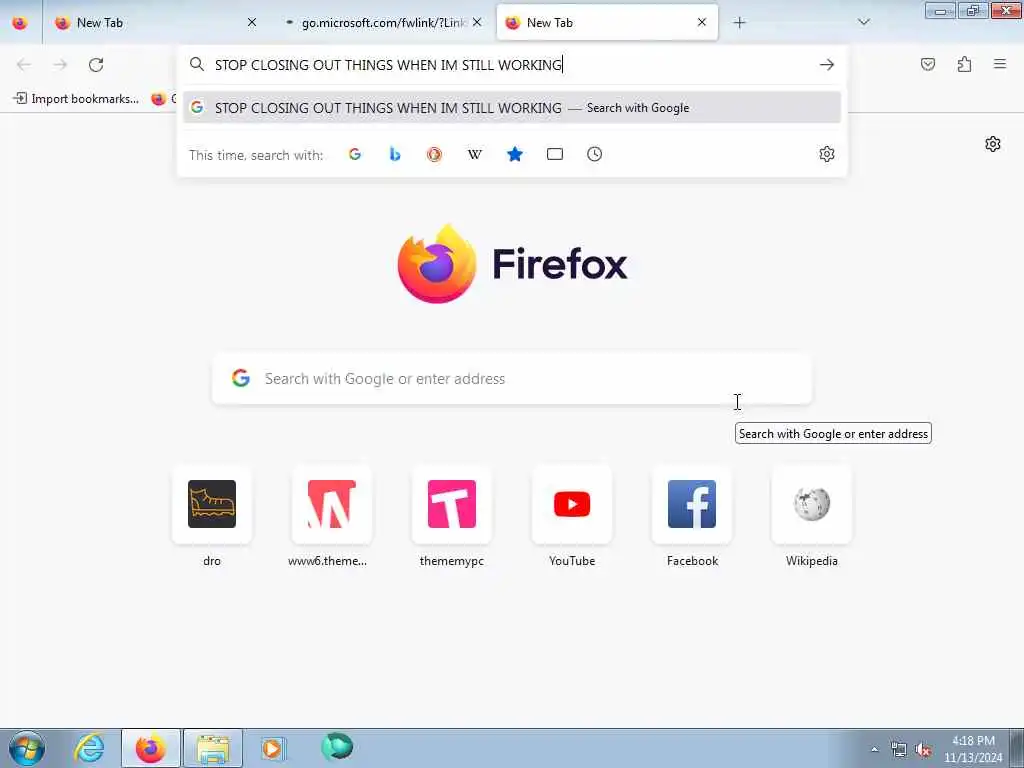The image size is (1024, 768).
Task: Click inside the URL bar text
Action: tap(388, 65)
